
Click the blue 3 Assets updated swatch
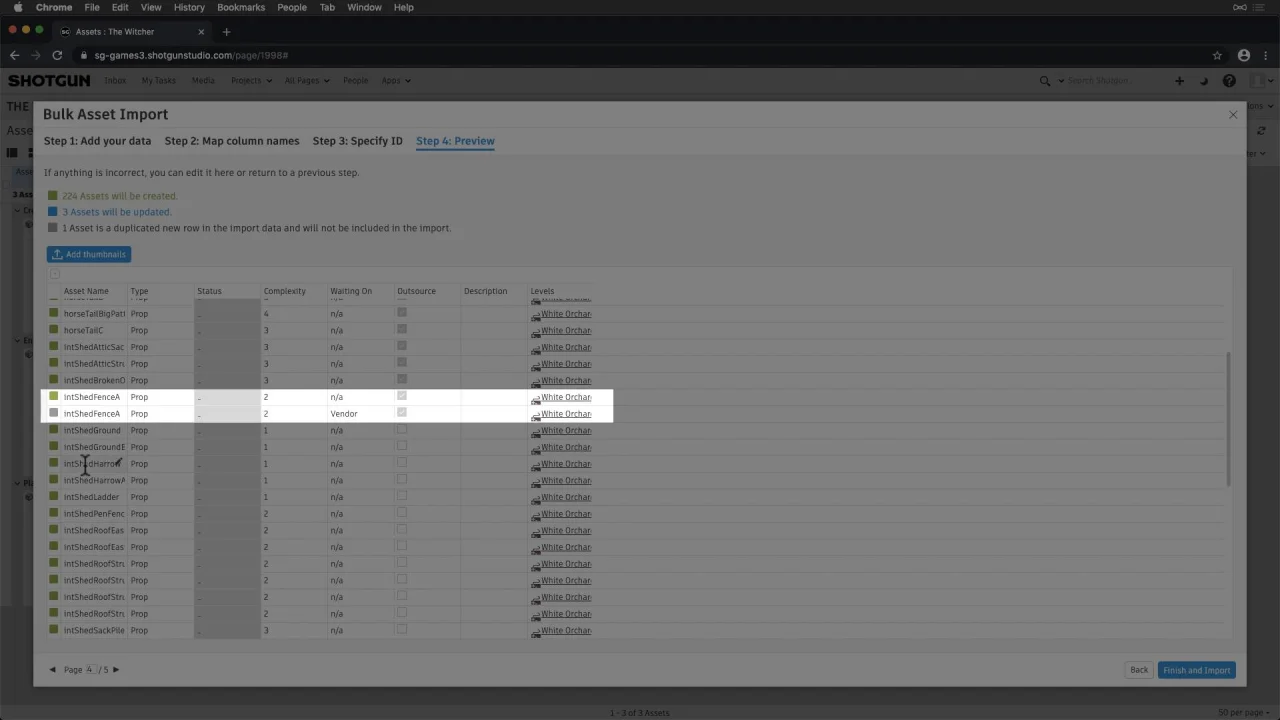[53, 212]
